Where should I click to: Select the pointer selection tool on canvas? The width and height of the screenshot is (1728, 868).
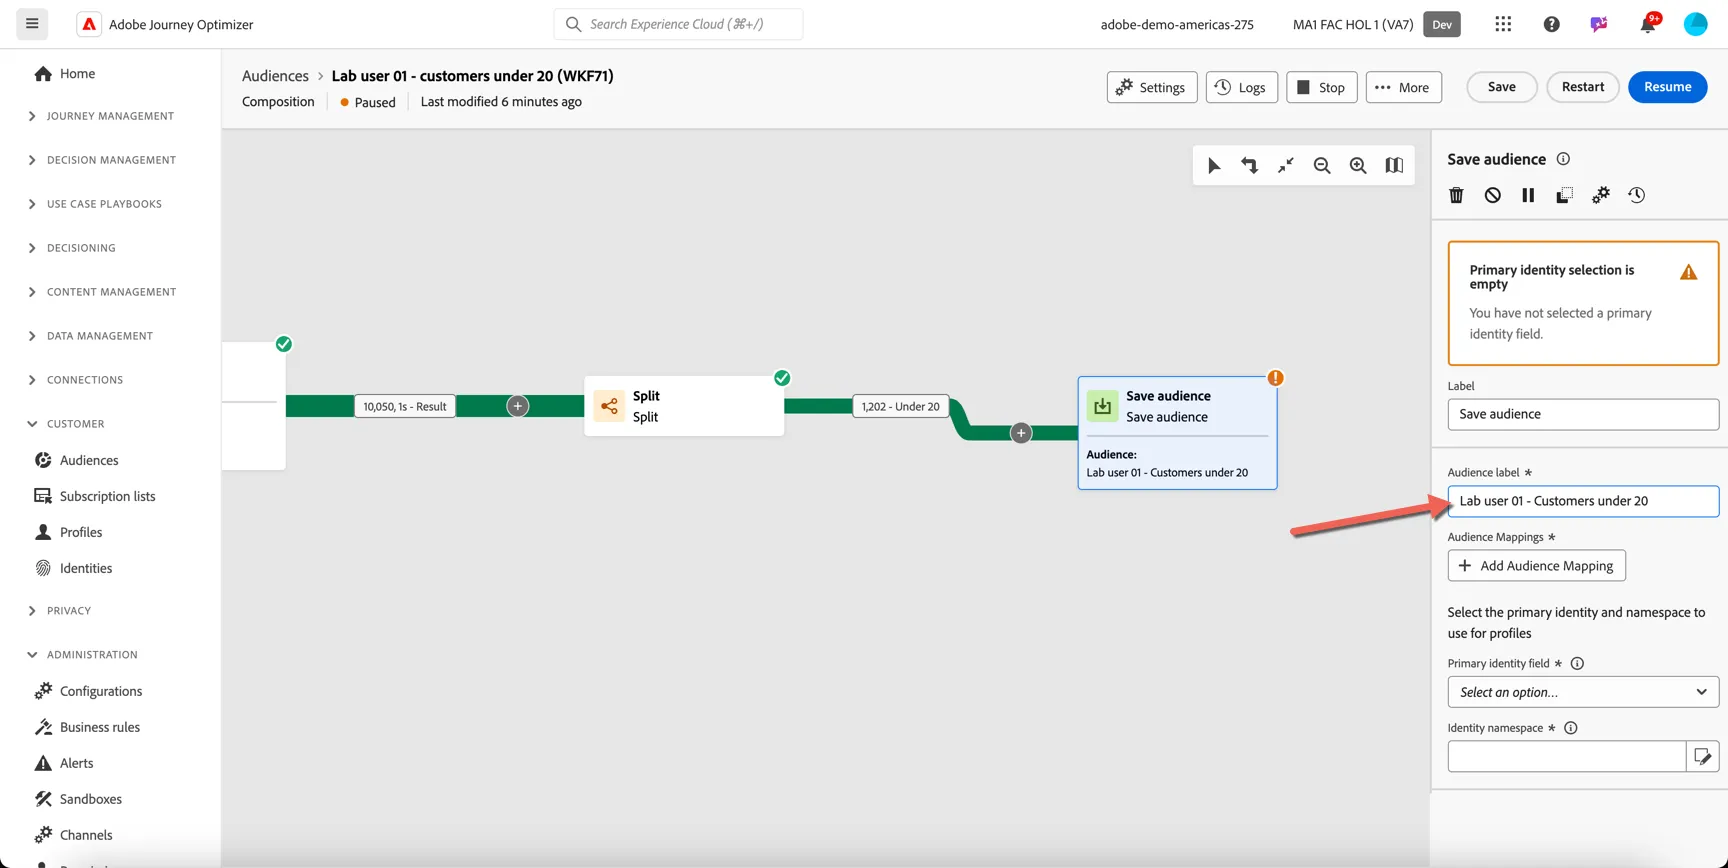[1213, 166]
